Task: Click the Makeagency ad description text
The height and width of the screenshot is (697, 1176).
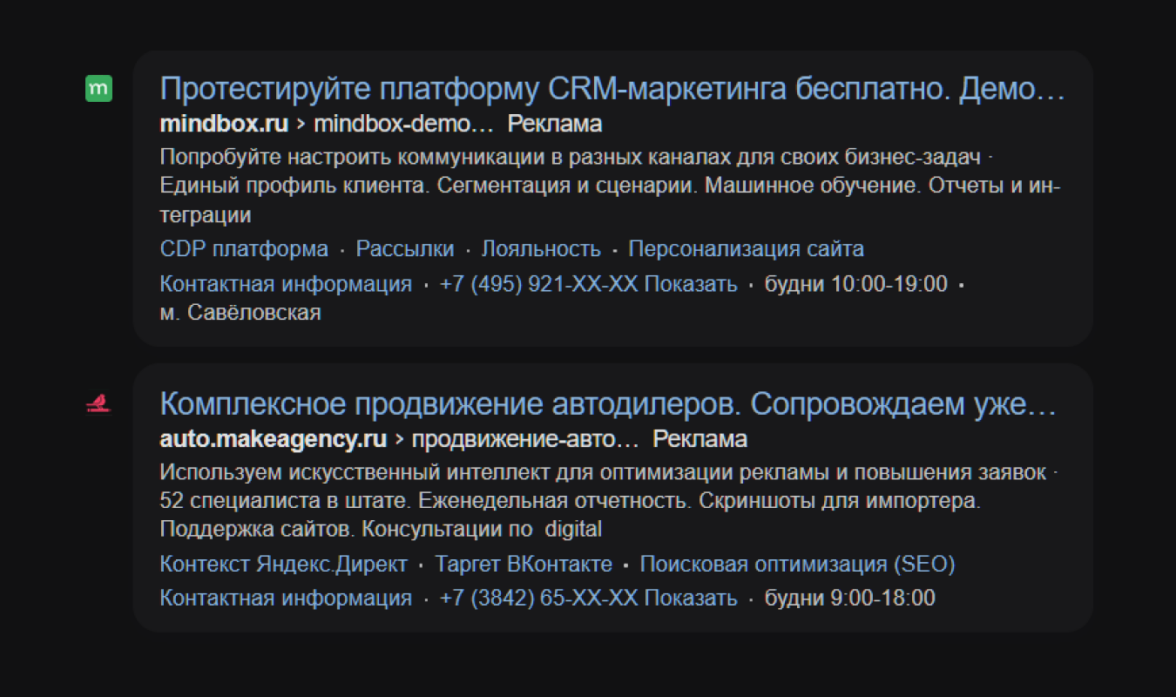Action: pyautogui.click(x=608, y=500)
